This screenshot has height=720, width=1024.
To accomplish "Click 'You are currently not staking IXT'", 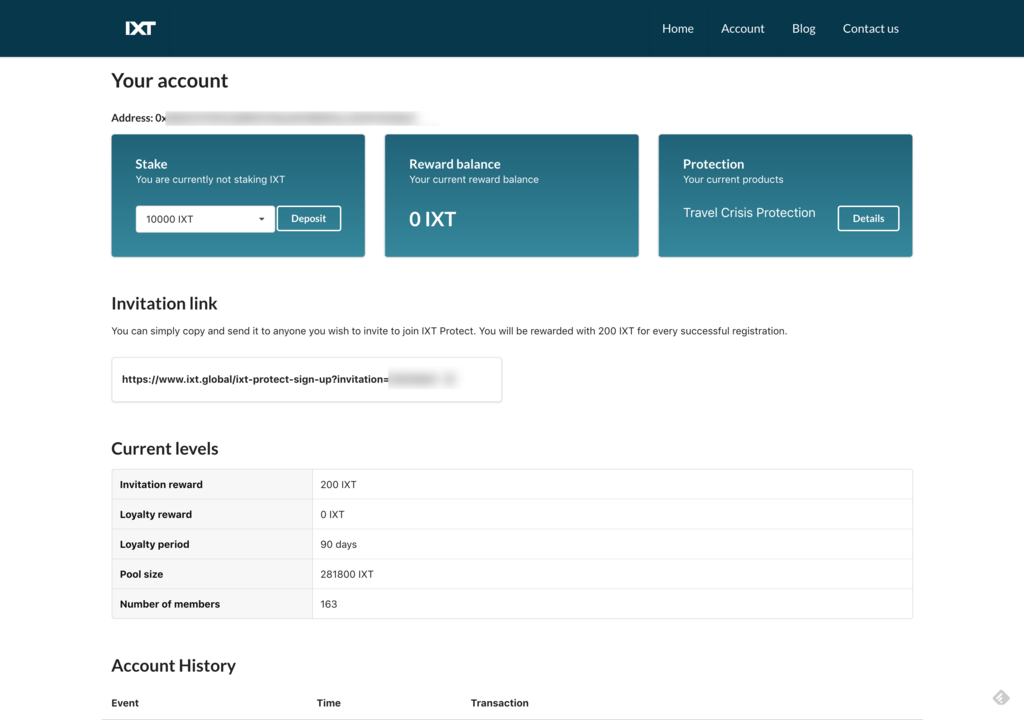I will click(x=210, y=180).
